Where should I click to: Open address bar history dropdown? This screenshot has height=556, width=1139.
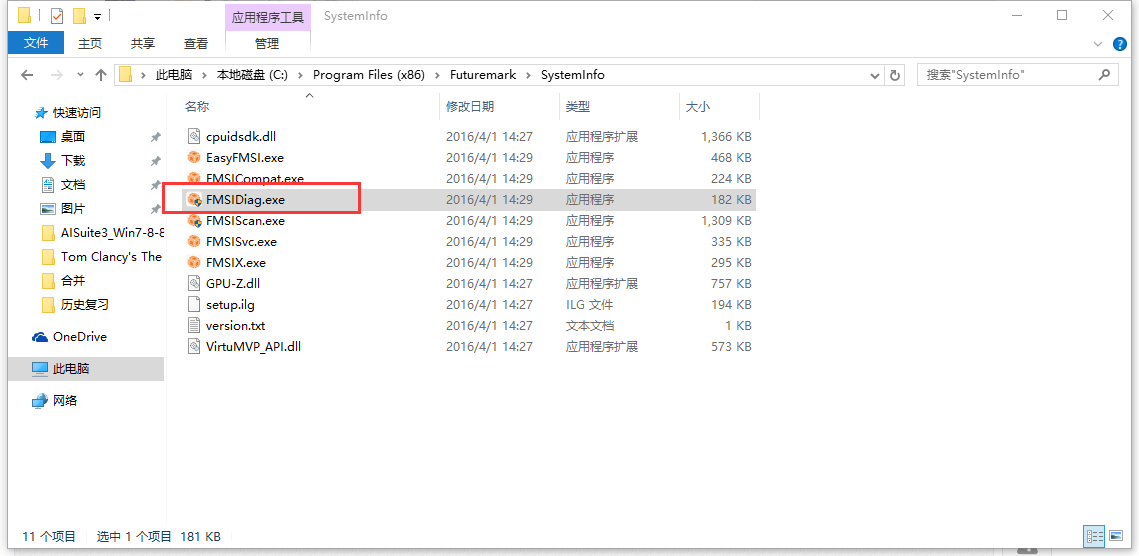click(x=875, y=75)
